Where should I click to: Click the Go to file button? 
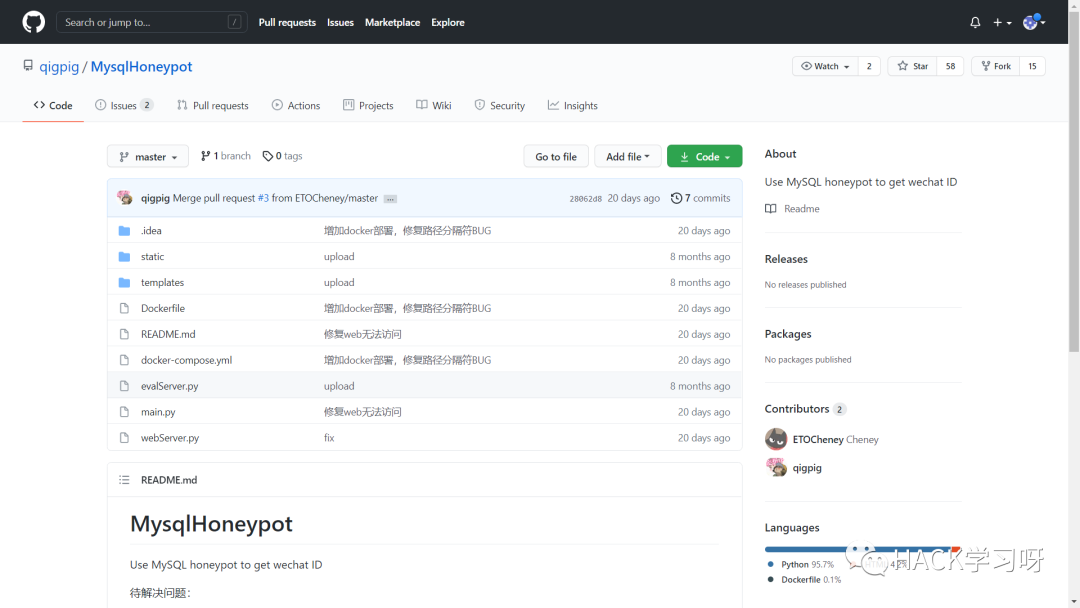click(556, 156)
